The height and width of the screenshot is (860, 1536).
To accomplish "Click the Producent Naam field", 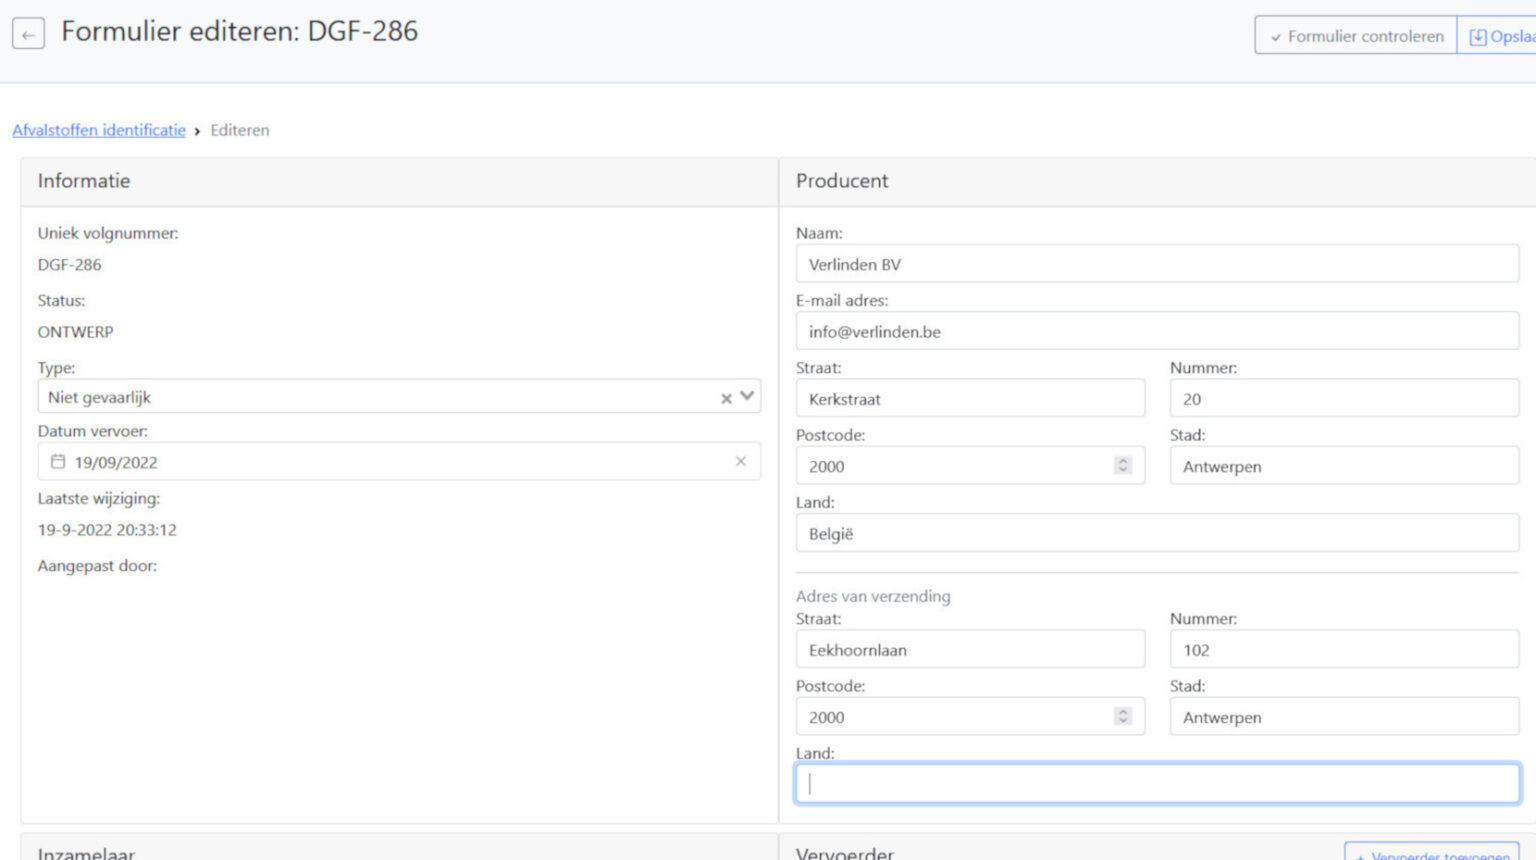I will 1156,265.
